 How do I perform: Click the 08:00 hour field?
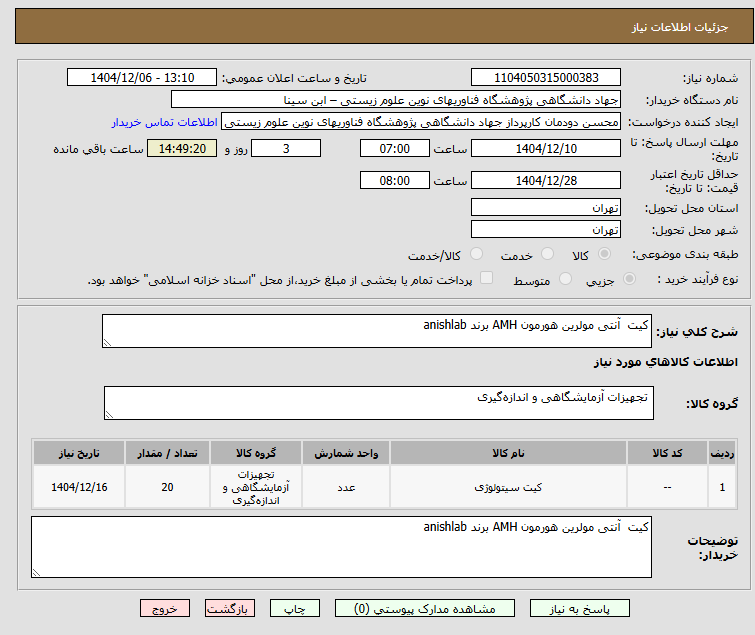coord(395,180)
